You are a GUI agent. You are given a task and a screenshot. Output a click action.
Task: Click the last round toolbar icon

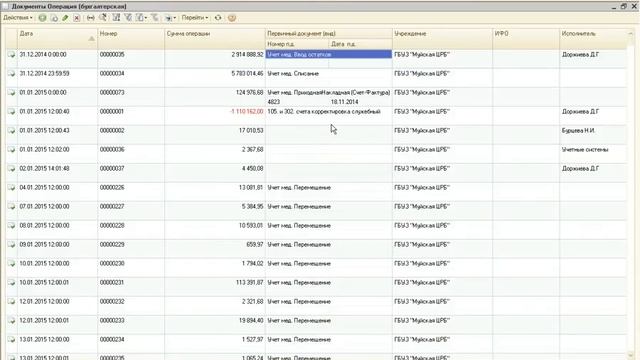tap(232, 18)
